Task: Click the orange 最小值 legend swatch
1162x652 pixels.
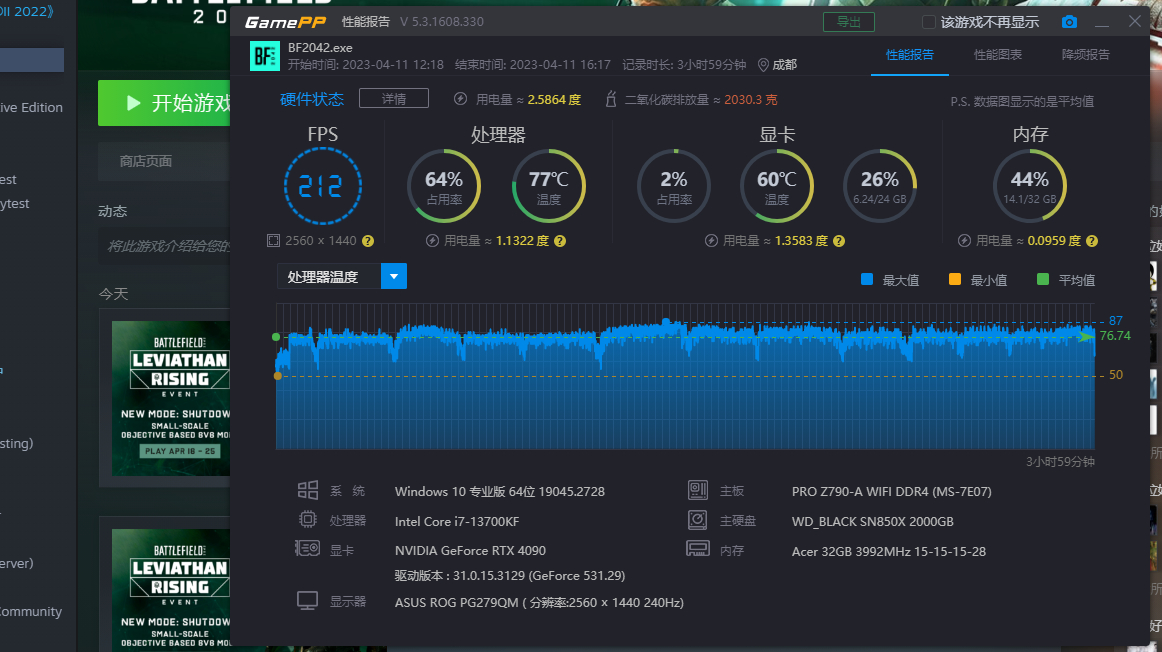Action: 954,279
